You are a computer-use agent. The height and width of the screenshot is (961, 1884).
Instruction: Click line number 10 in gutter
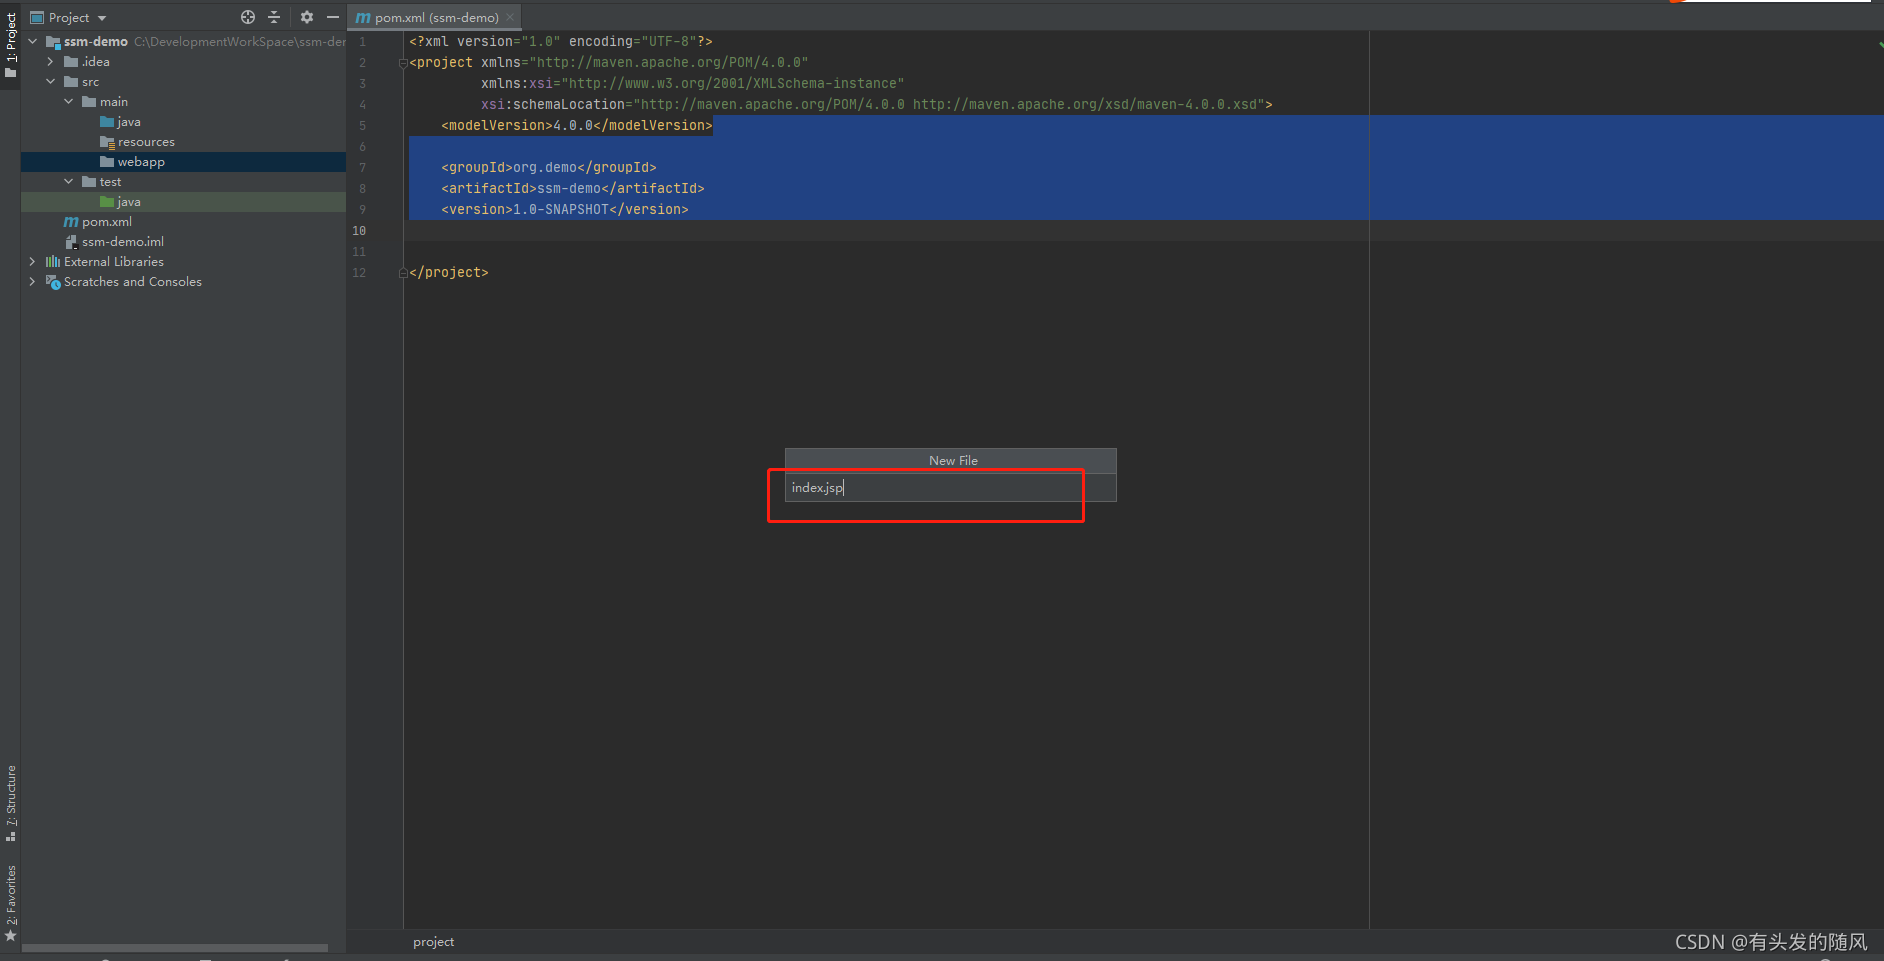[359, 230]
